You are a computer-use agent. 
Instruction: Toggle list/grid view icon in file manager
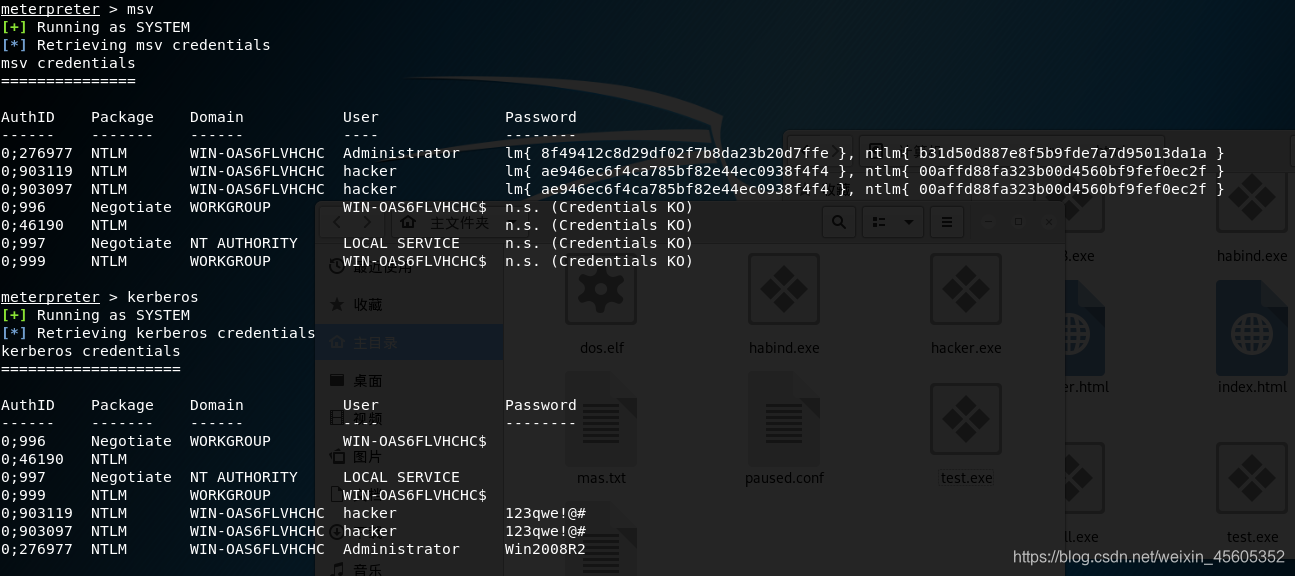tap(879, 221)
